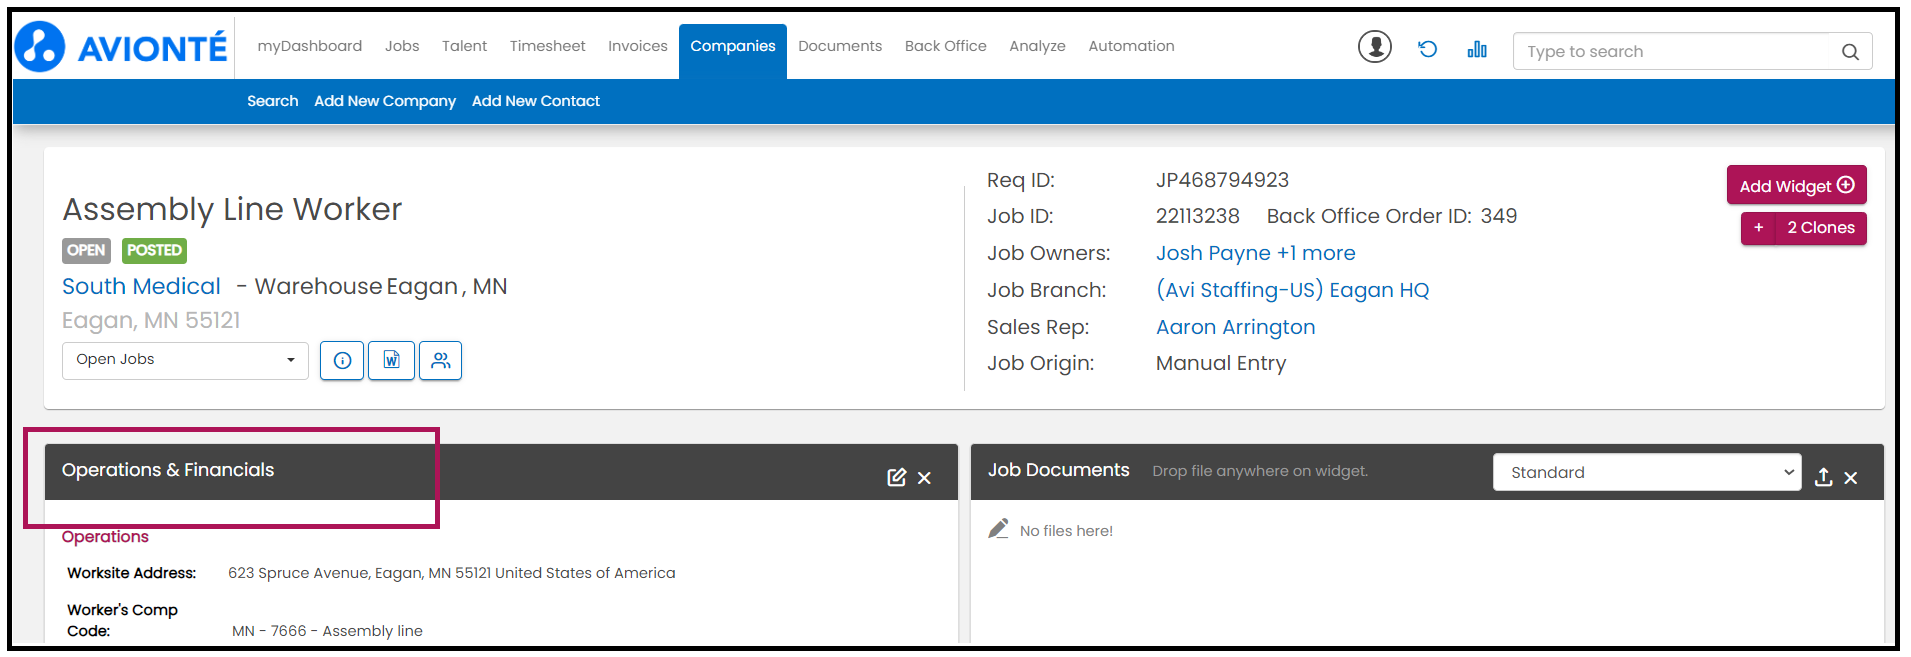Image resolution: width=1911 pixels, height=657 pixels.
Task: Open the user profile icon
Action: click(1374, 46)
